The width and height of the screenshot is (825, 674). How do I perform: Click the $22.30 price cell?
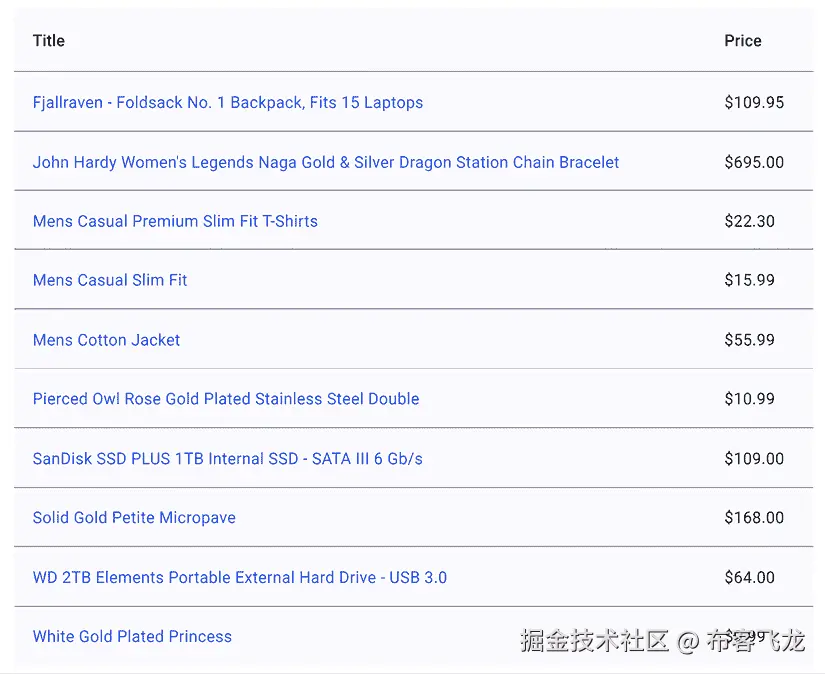pyautogui.click(x=750, y=221)
